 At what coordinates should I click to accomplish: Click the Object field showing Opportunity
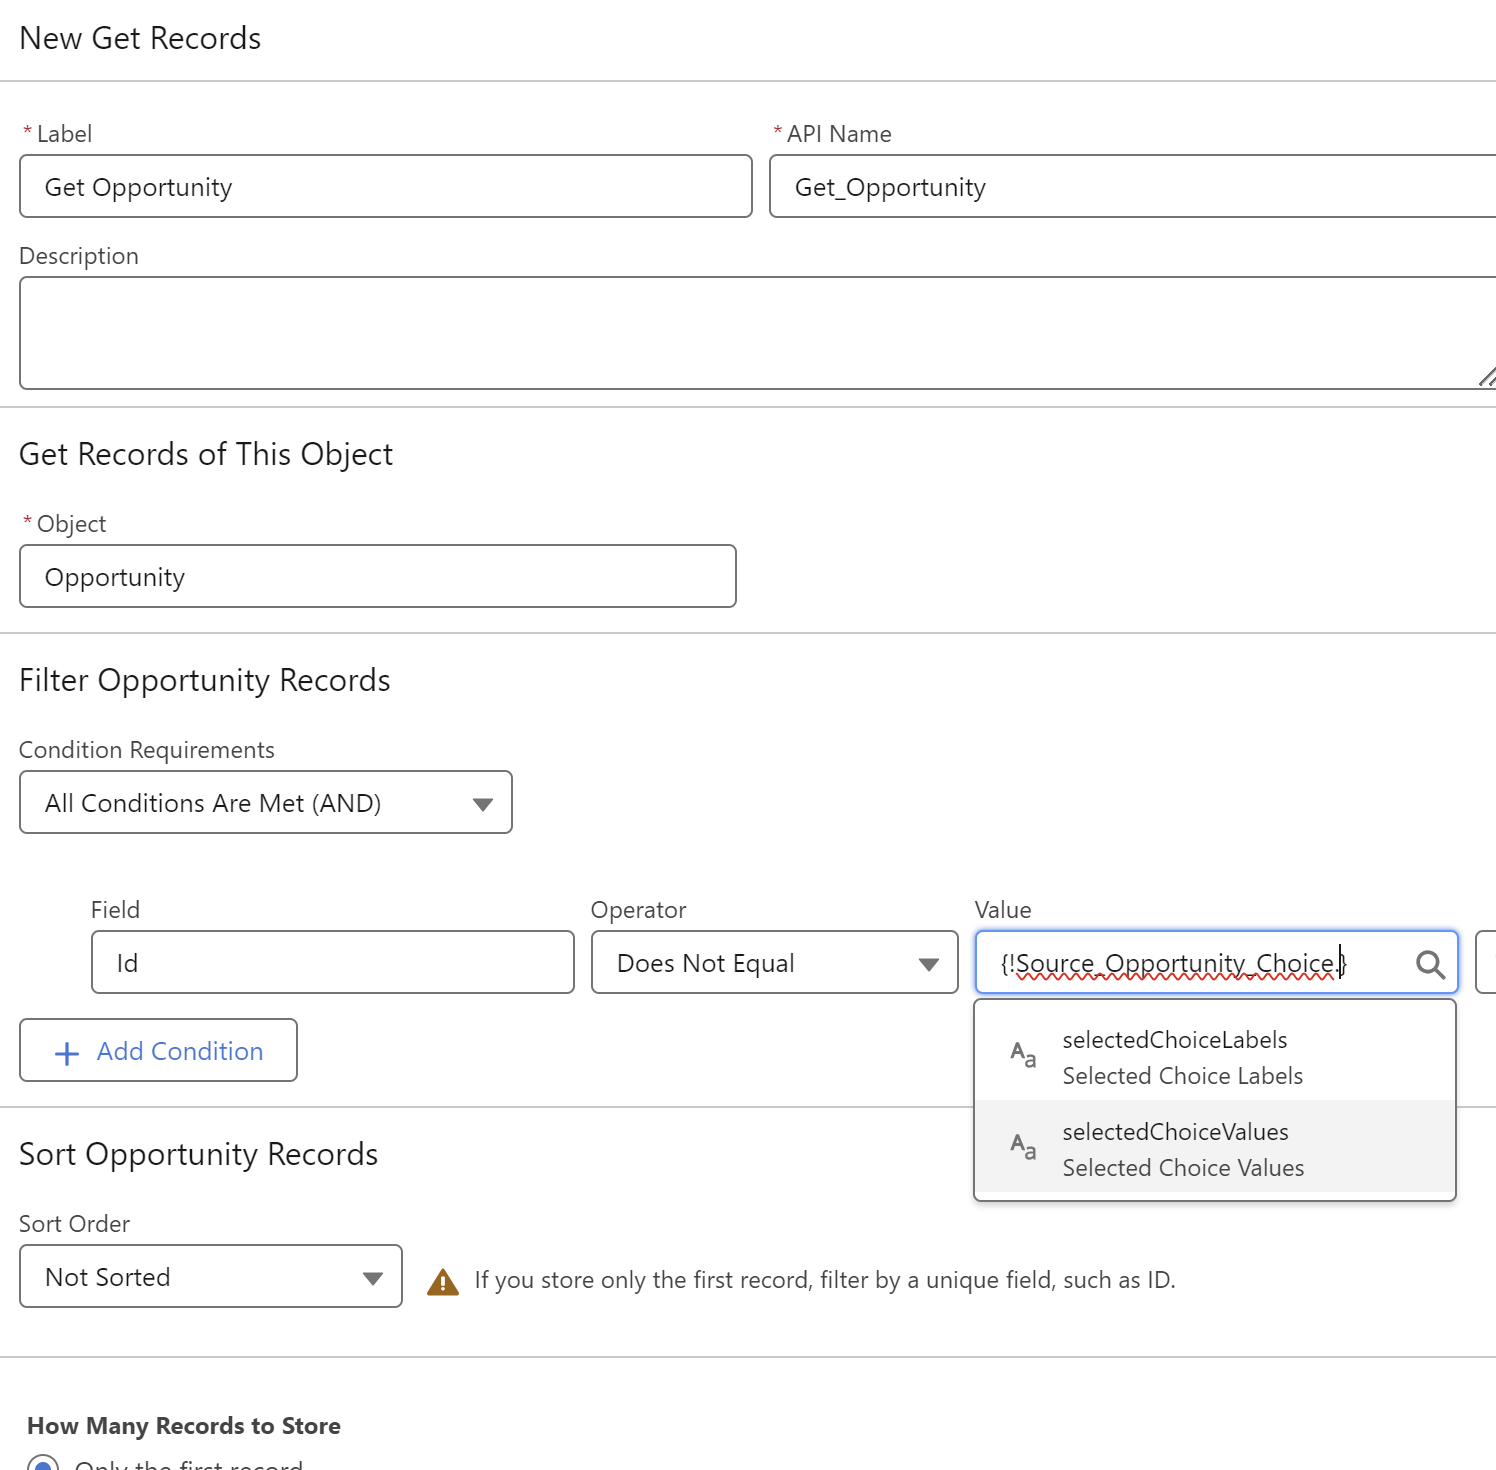pyautogui.click(x=378, y=576)
